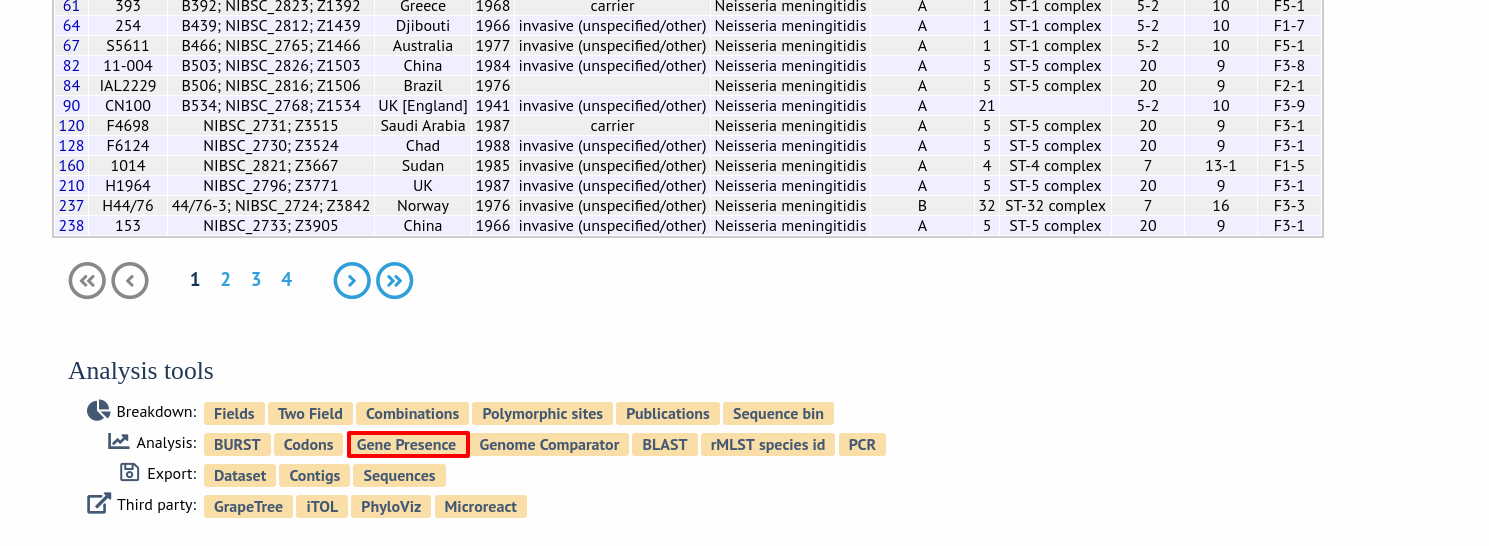Open iTOL third party tool
This screenshot has width=1489, height=546.
[x=322, y=507]
